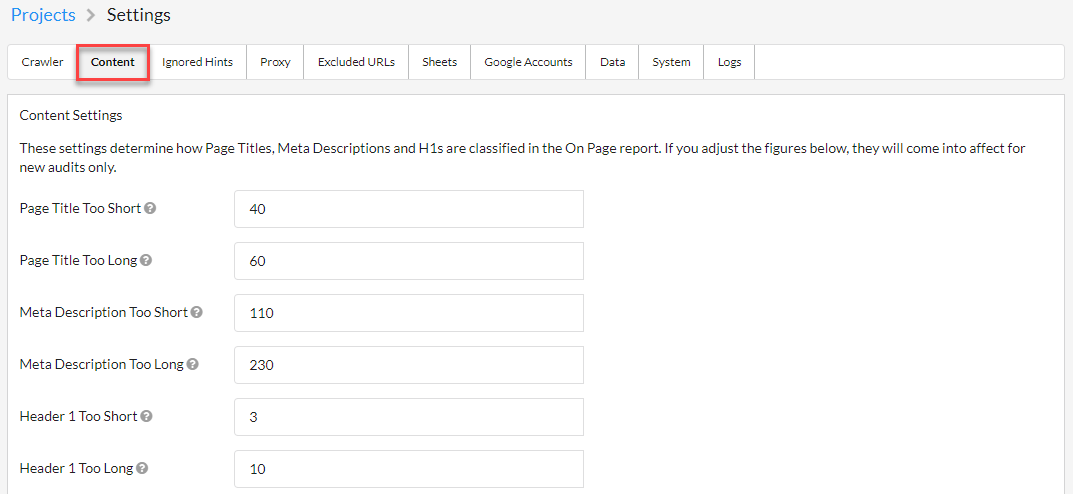Image resolution: width=1073 pixels, height=494 pixels.
Task: Open the System tab
Action: click(x=671, y=62)
